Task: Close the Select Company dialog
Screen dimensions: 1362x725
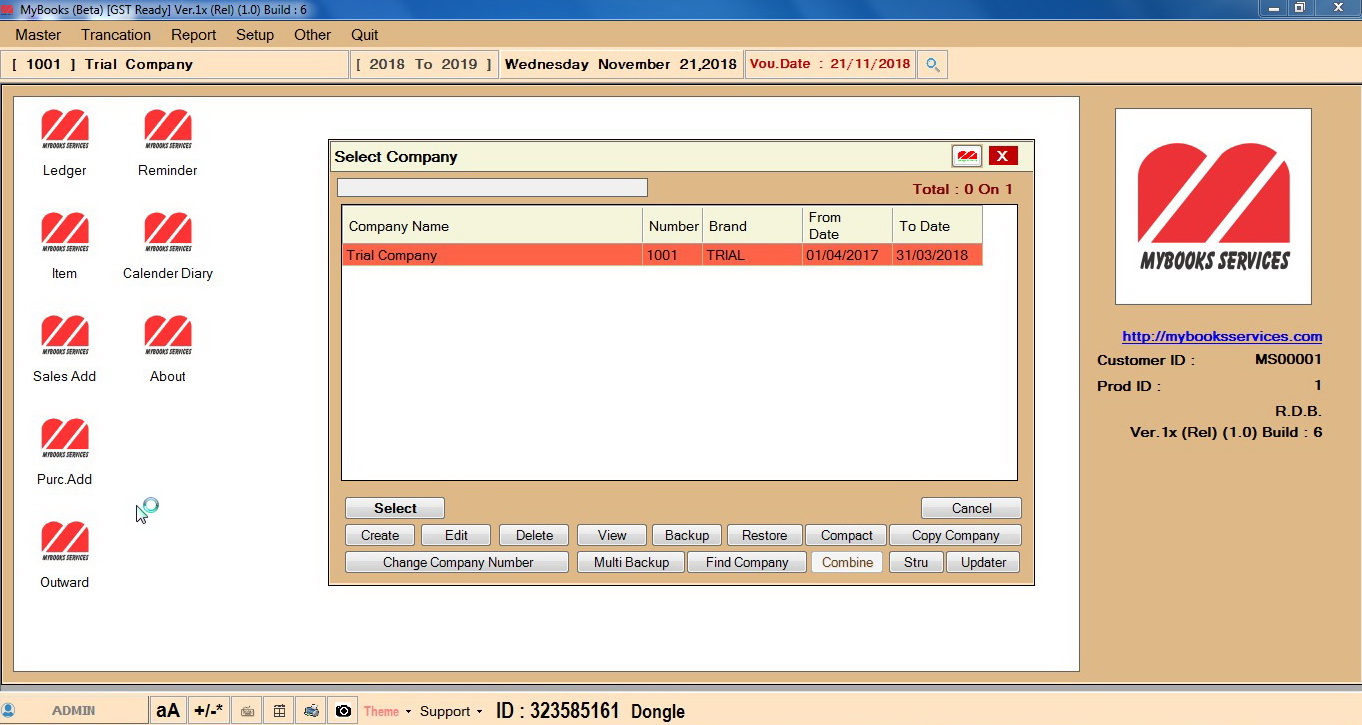Action: (x=1002, y=156)
